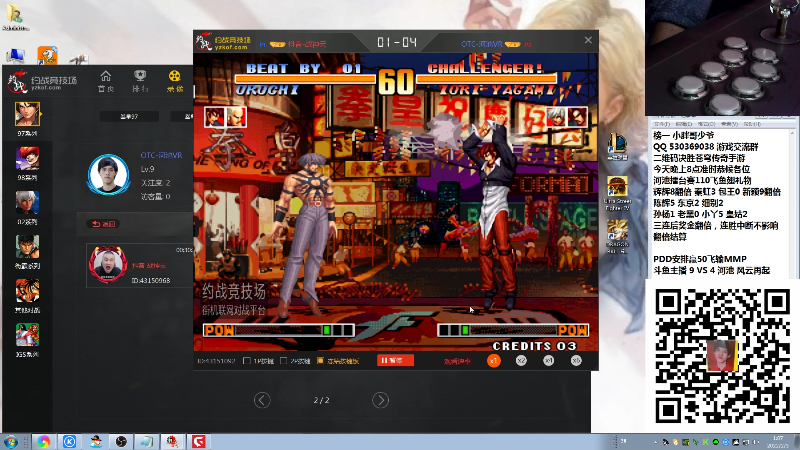800x450 pixels.
Task: Set playback speed to x1
Action: pos(493,361)
